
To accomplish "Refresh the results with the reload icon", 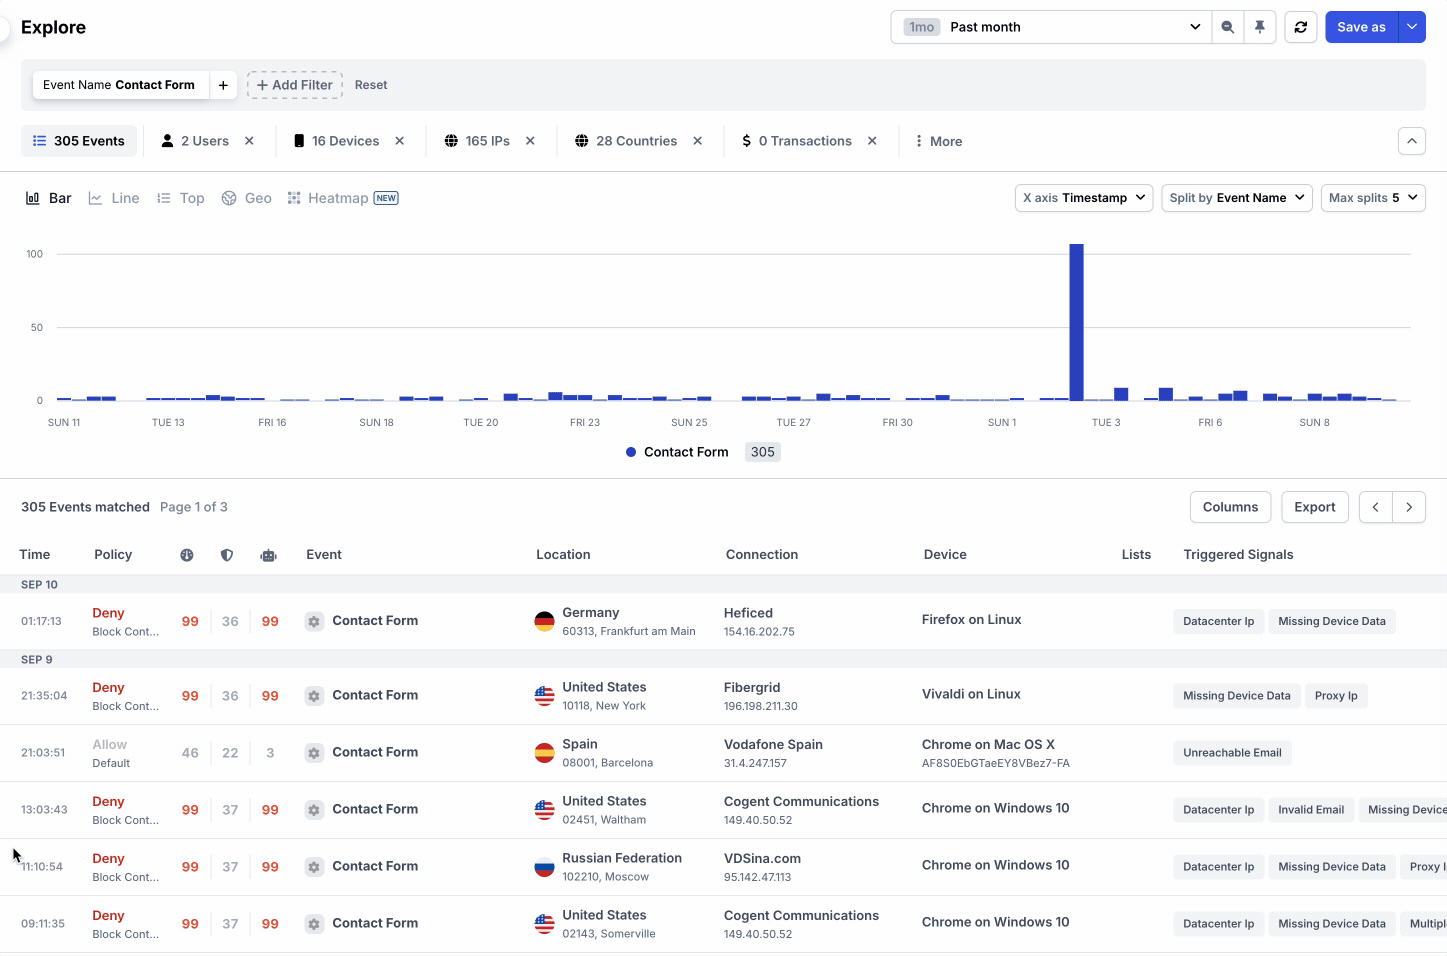I will (1301, 27).
